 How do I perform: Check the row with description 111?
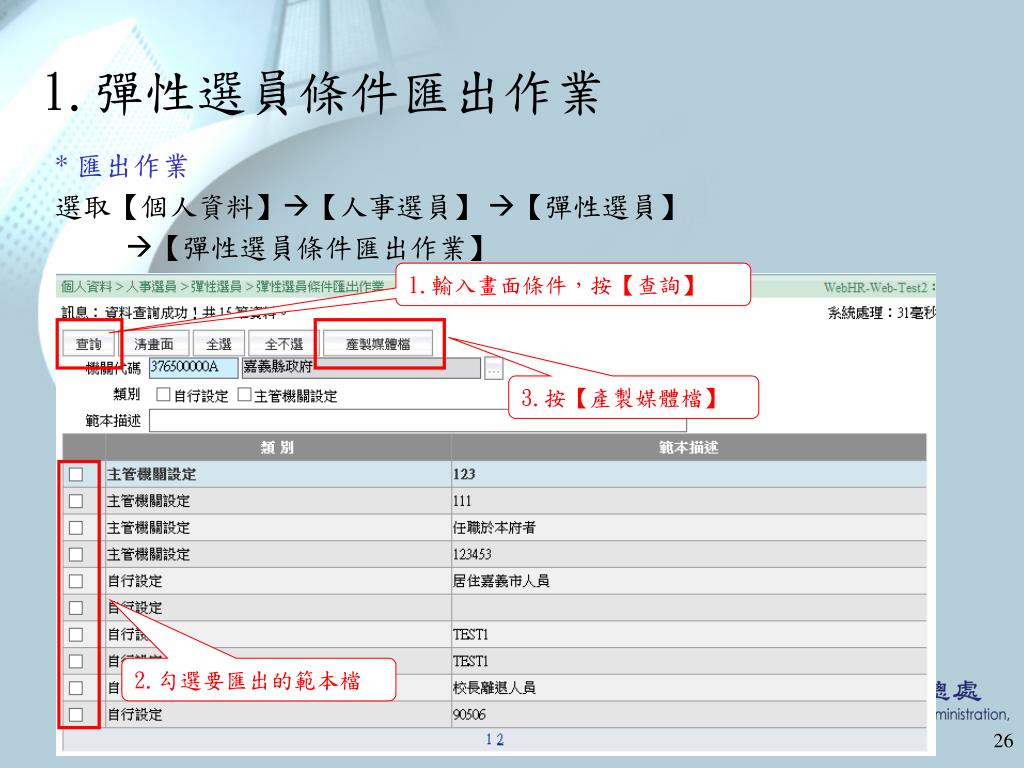(76, 501)
